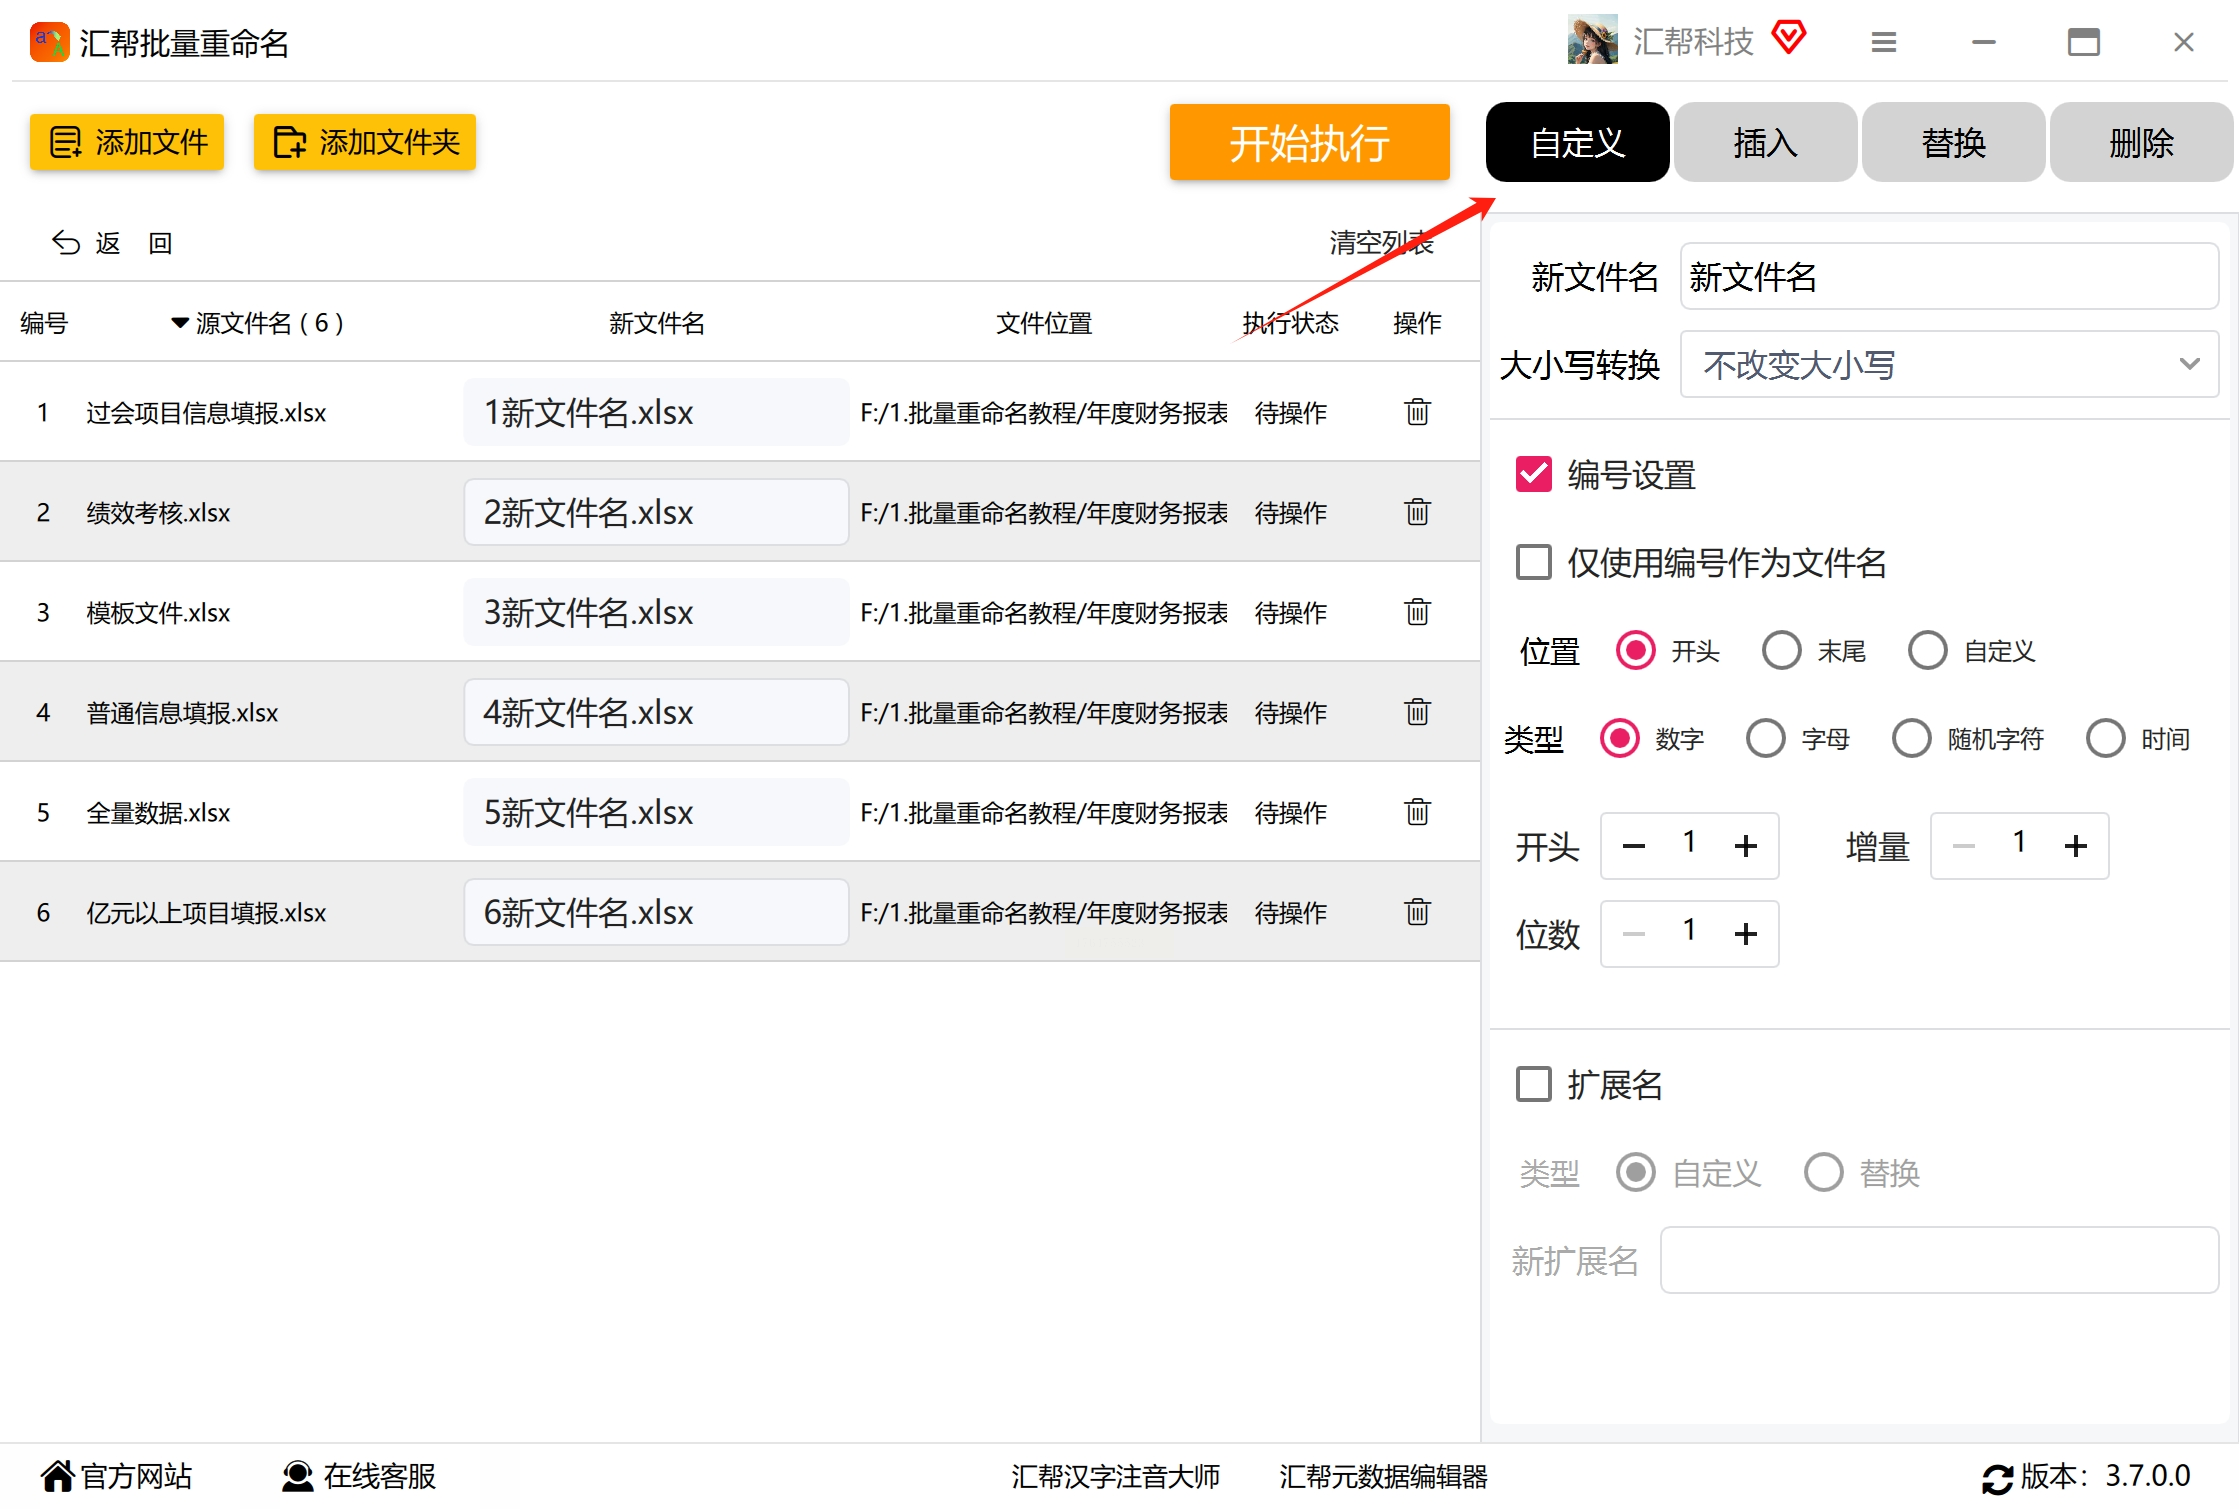This screenshot has height=1509, width=2239.
Task: Open the hamburger menu icon in title bar
Action: (x=1883, y=42)
